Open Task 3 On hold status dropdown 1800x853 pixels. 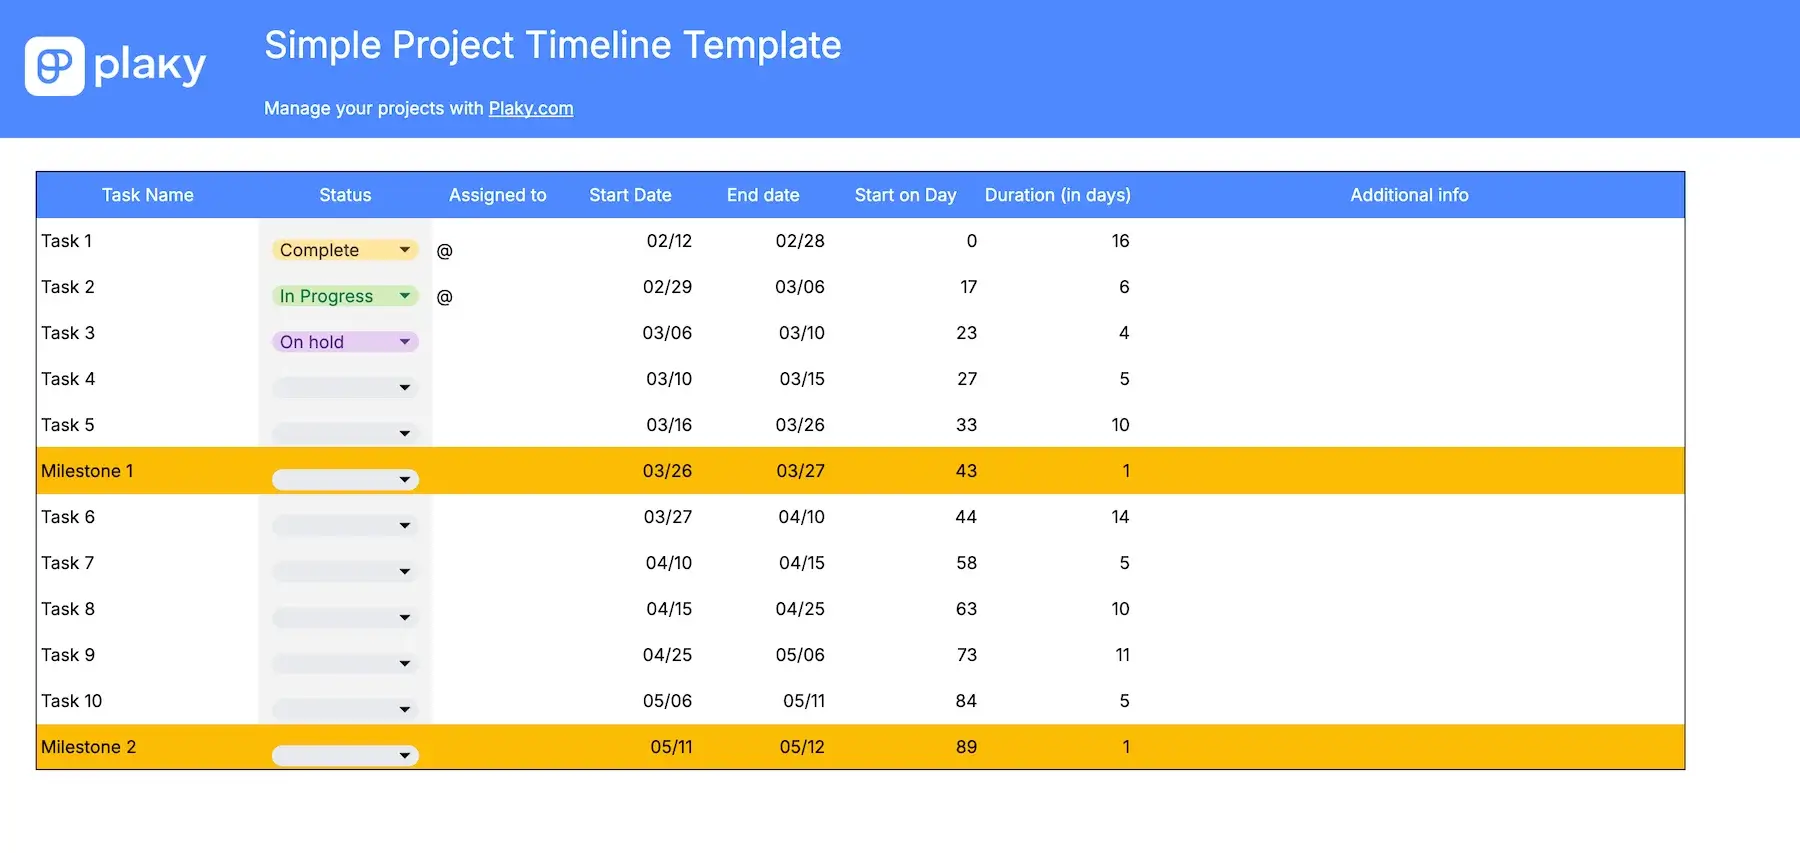[345, 342]
